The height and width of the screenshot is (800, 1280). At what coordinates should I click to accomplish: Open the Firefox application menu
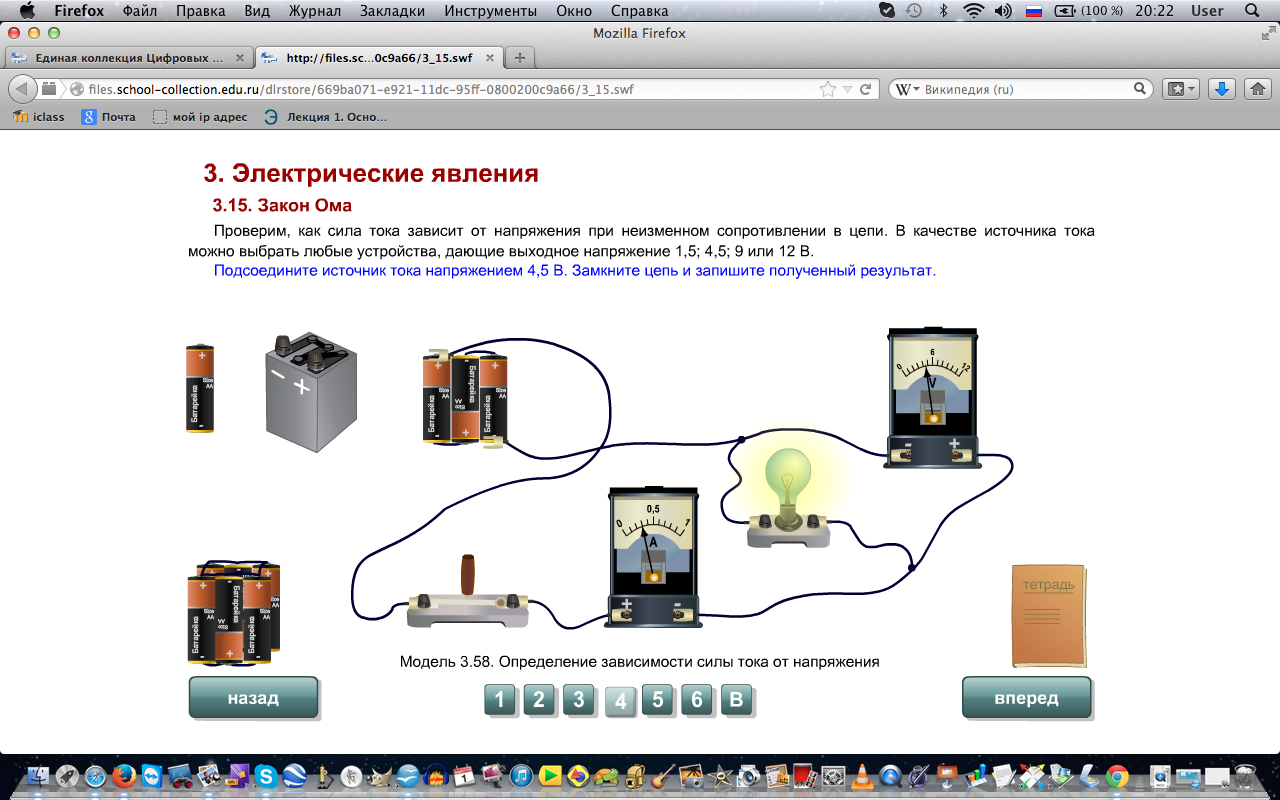point(79,11)
